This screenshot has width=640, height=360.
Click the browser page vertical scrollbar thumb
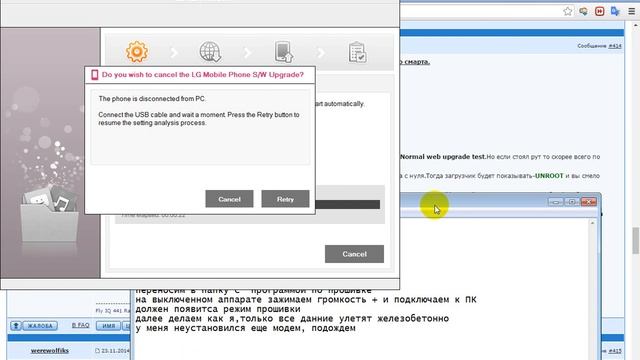pos(636,240)
